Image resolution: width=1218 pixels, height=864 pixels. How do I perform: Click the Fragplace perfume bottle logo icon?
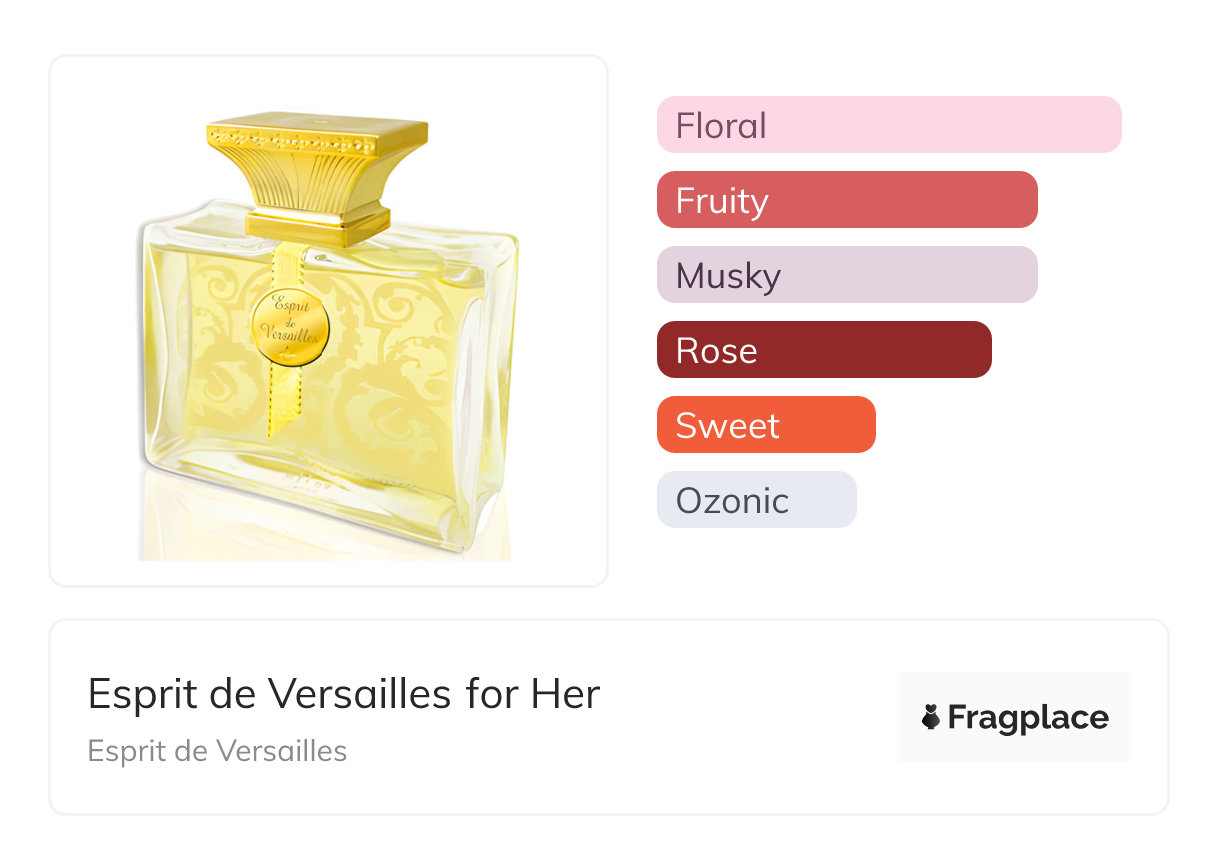pyautogui.click(x=932, y=718)
